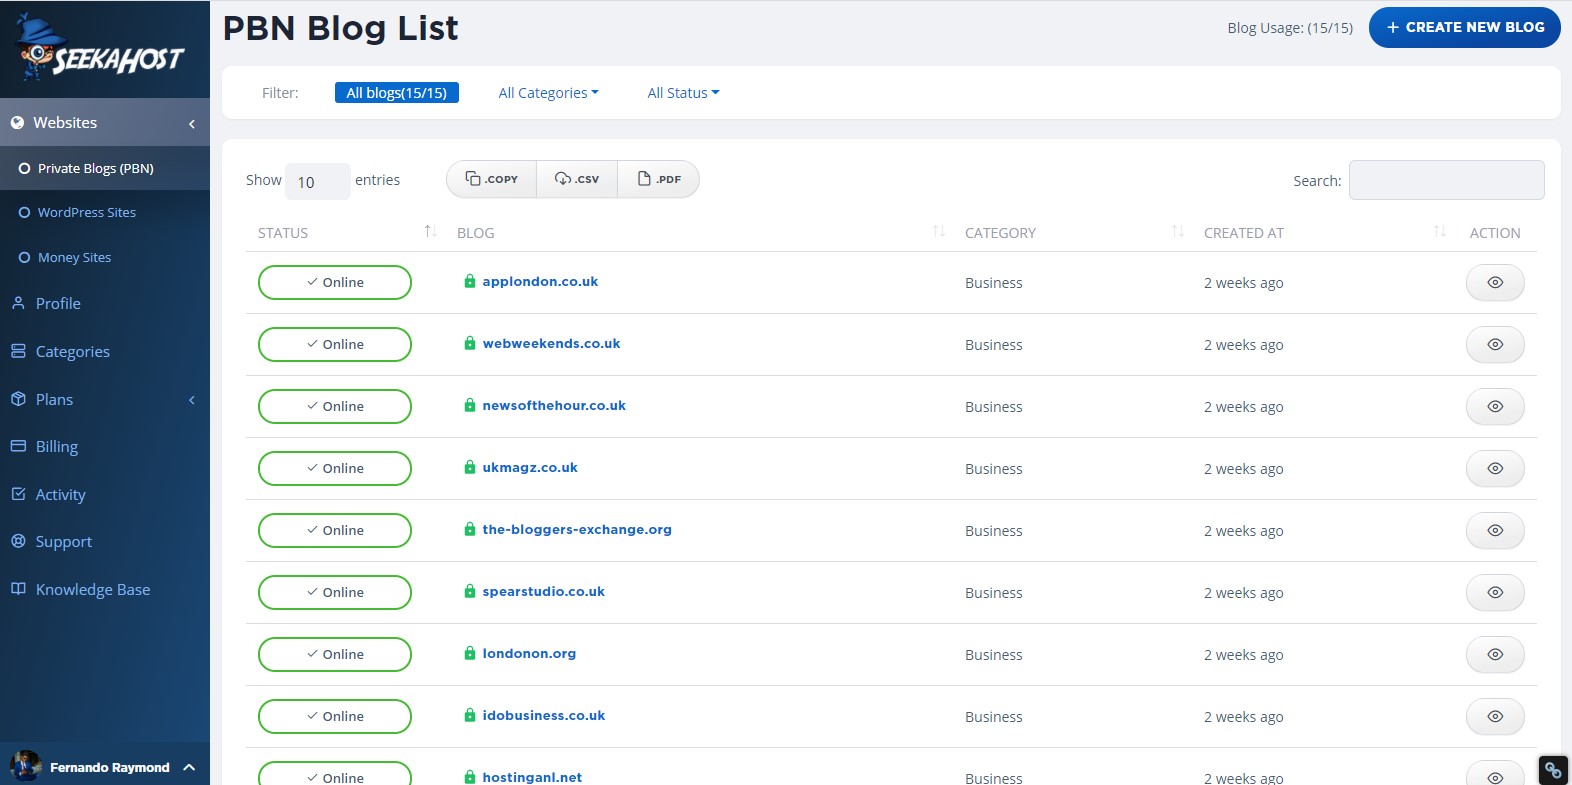Click the padlock icon beside ukmagz.co.uk
The width and height of the screenshot is (1572, 785).
click(470, 467)
